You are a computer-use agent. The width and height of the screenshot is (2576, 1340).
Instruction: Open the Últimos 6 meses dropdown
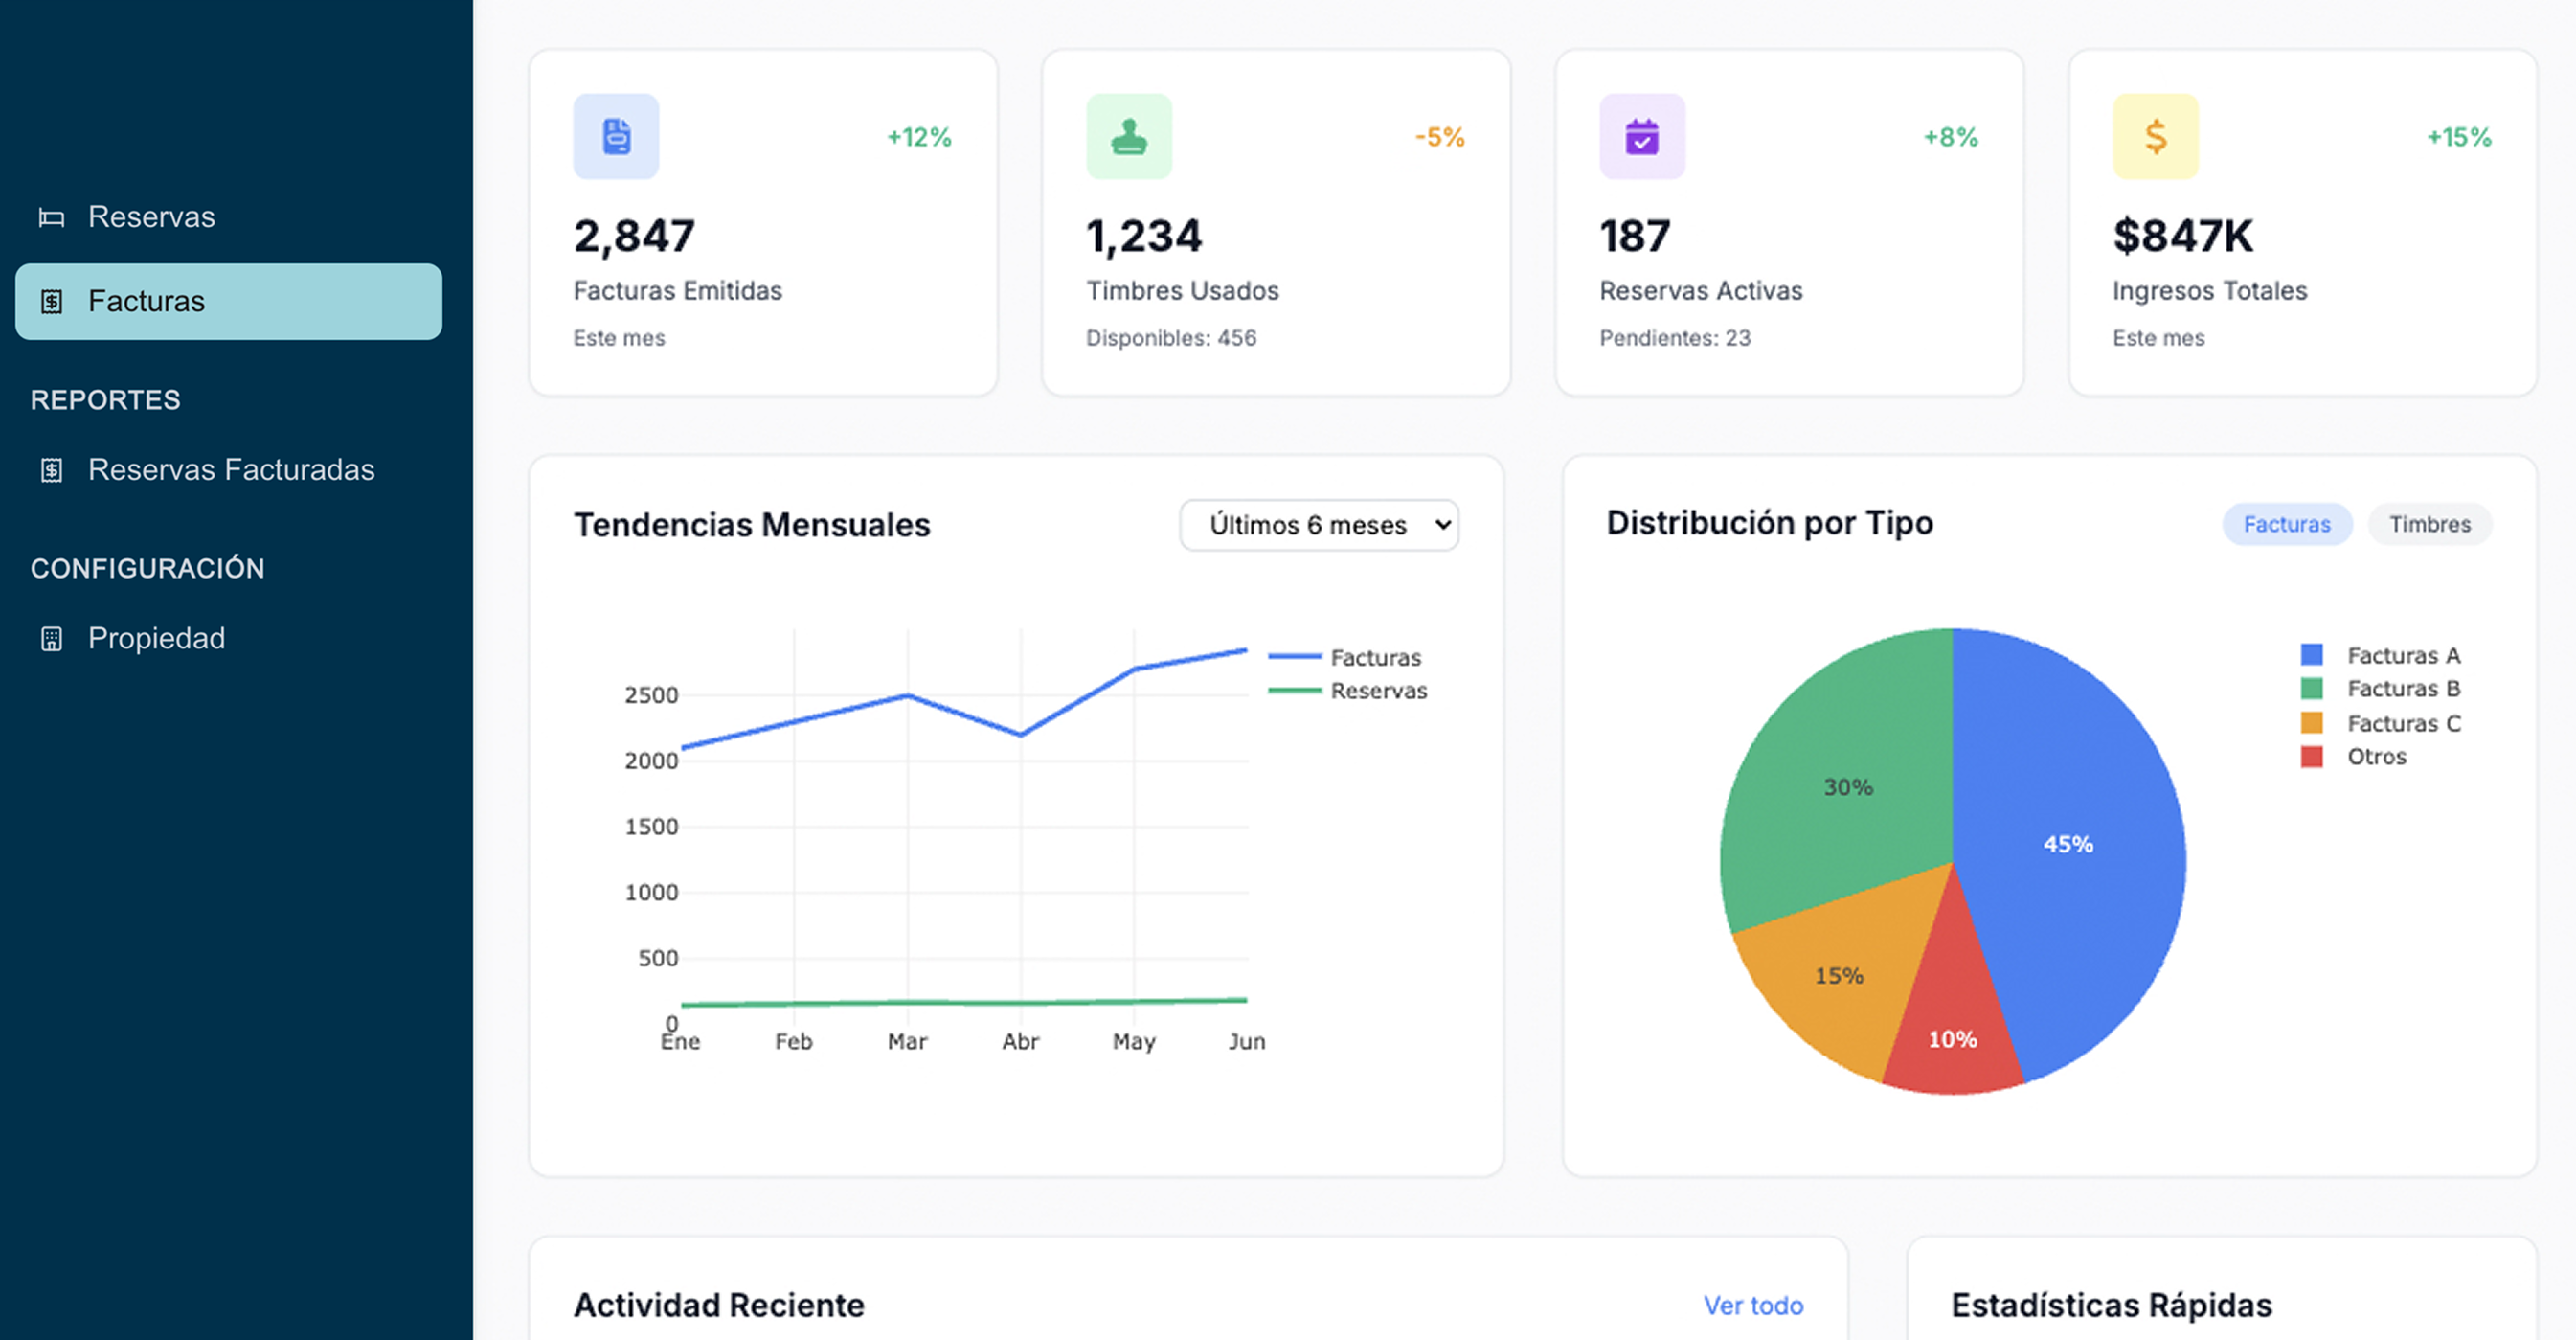[x=1319, y=525]
